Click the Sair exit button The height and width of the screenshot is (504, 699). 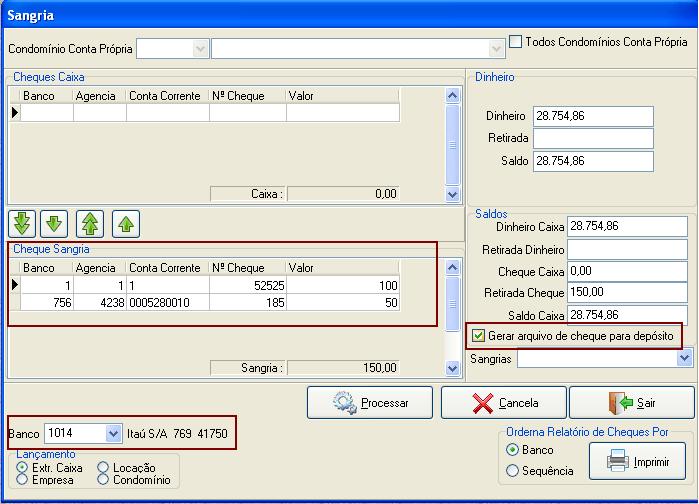pos(632,403)
